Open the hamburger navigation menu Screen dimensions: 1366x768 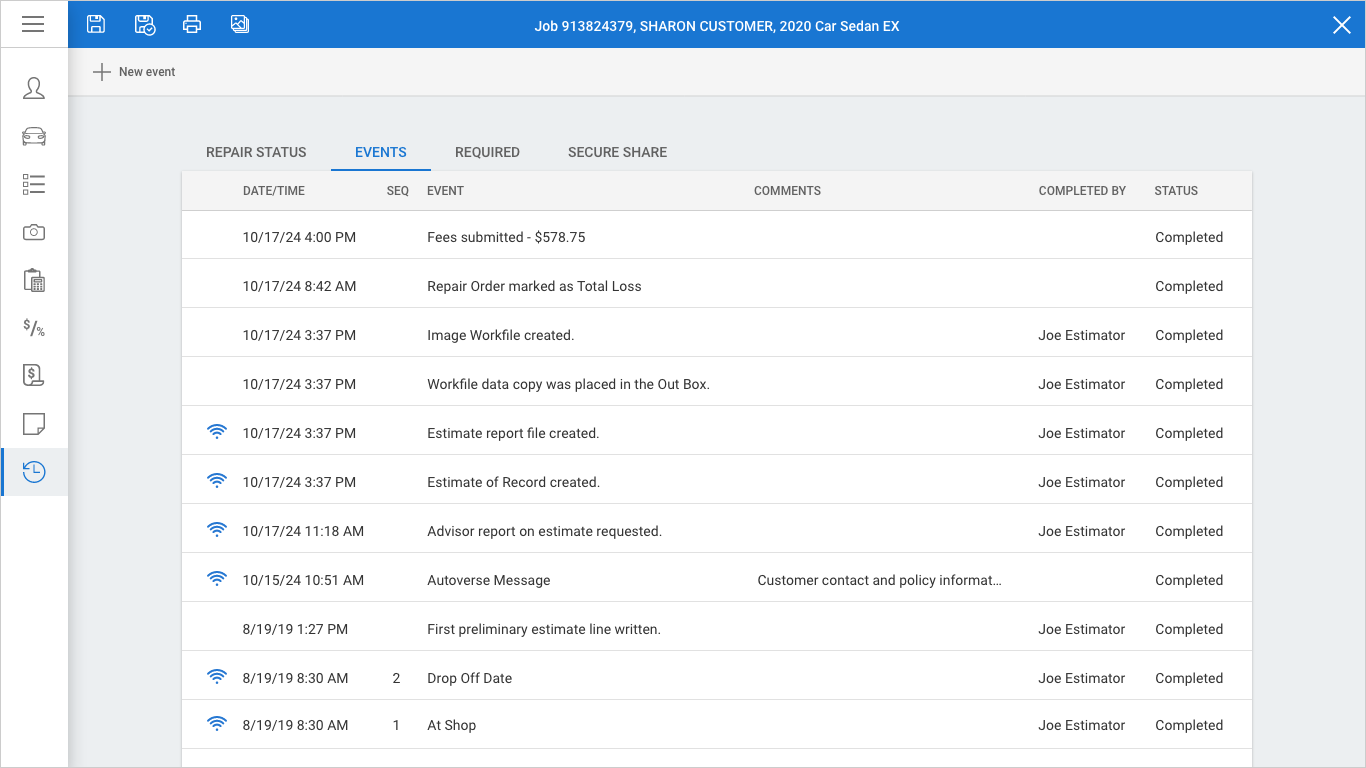coord(33,24)
